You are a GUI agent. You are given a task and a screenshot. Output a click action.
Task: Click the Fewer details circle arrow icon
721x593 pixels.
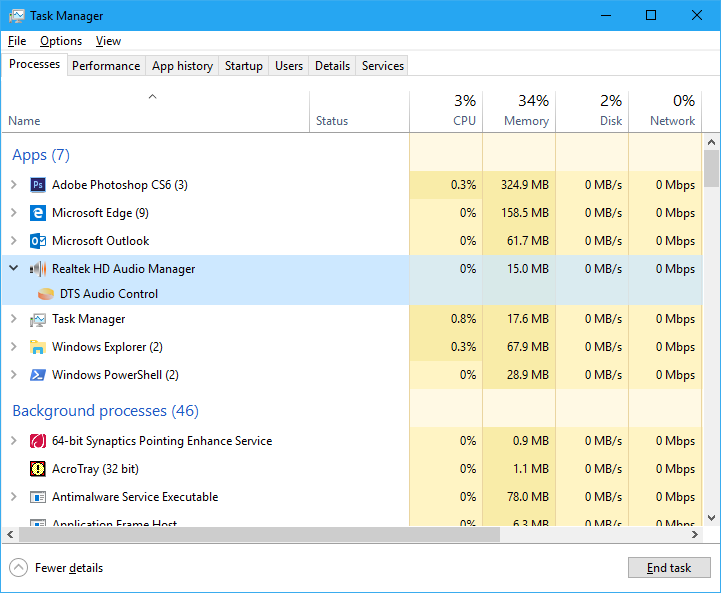[18, 568]
